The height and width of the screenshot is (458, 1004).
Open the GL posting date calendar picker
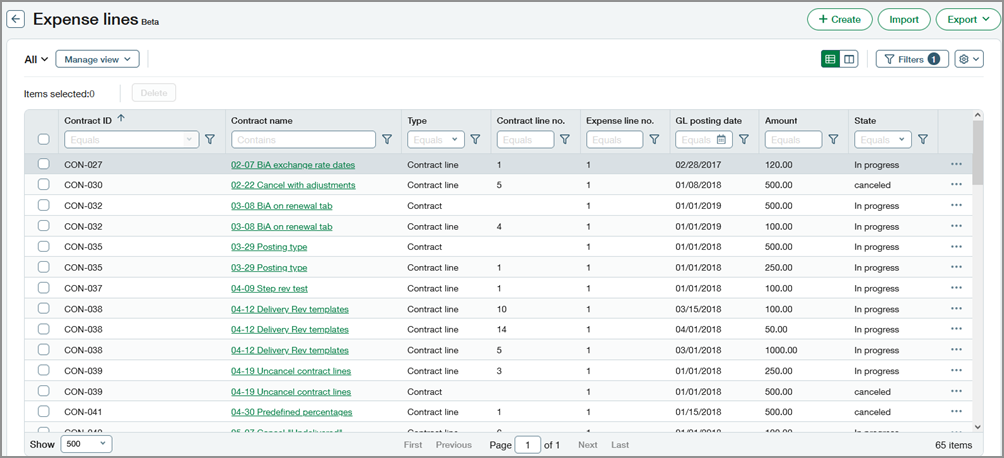pos(722,140)
